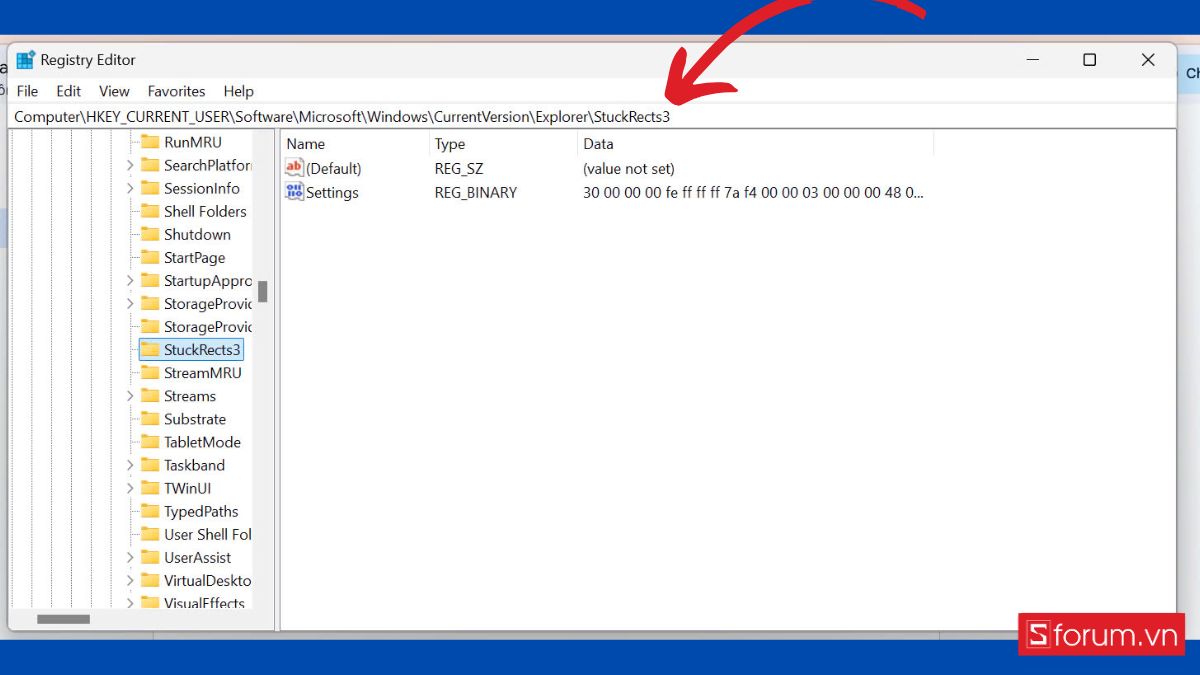This screenshot has height=675, width=1200.
Task: Click the REG_SZ type cell
Action: (x=459, y=168)
